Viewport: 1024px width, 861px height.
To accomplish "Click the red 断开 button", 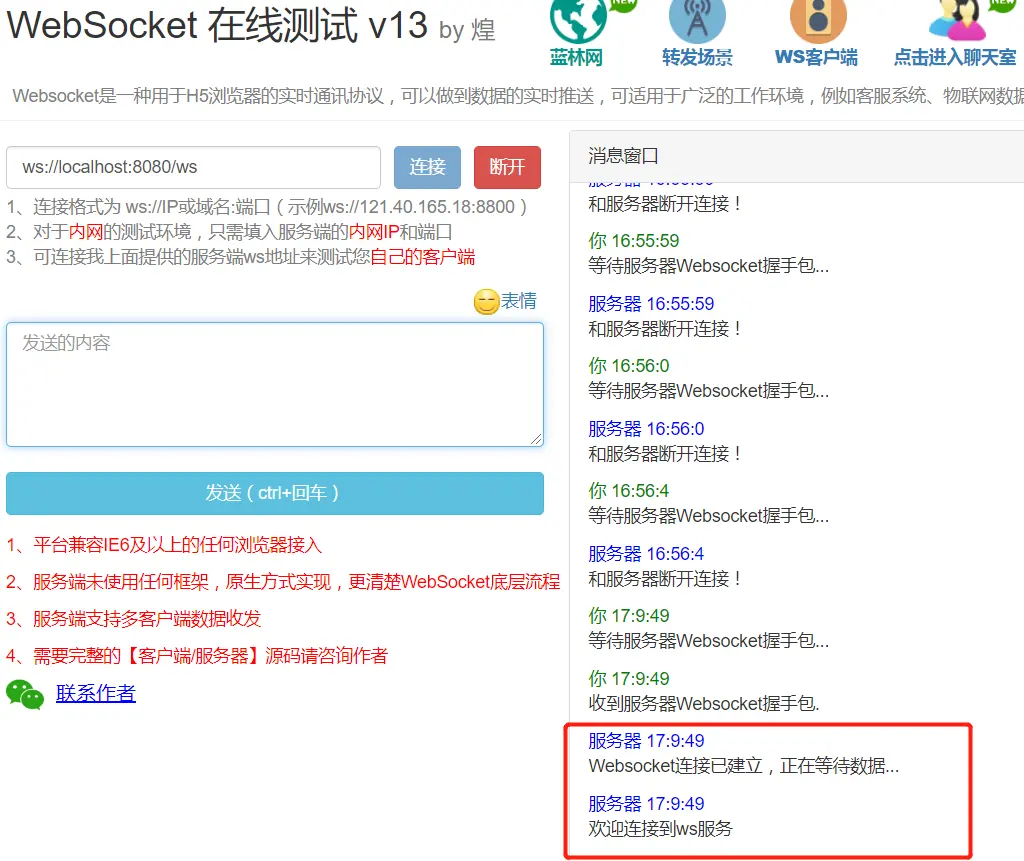I will 507,167.
